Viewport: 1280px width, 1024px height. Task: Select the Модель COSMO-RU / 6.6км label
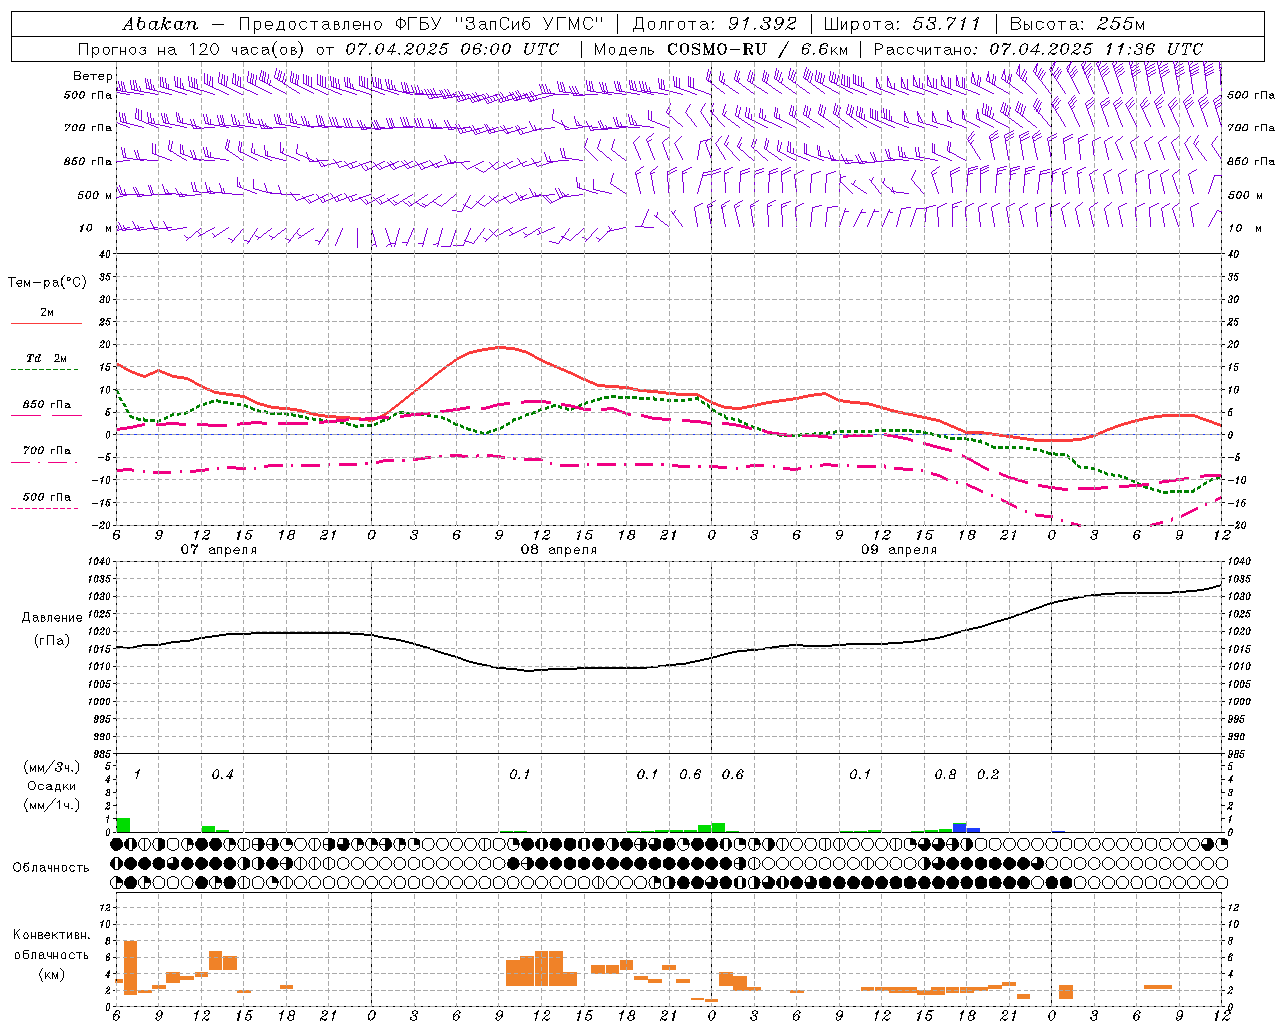click(721, 49)
